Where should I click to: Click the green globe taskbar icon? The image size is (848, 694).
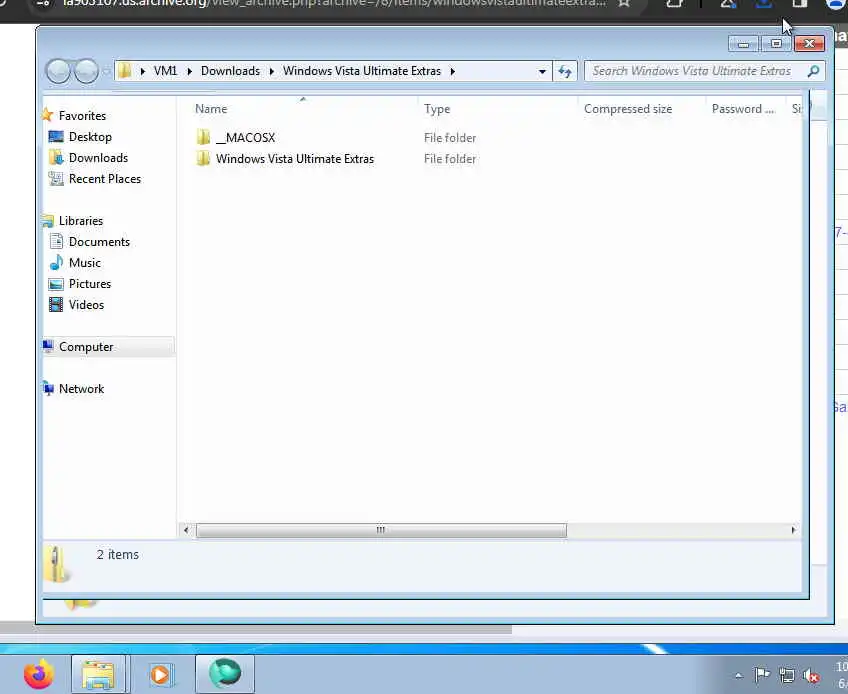(224, 674)
